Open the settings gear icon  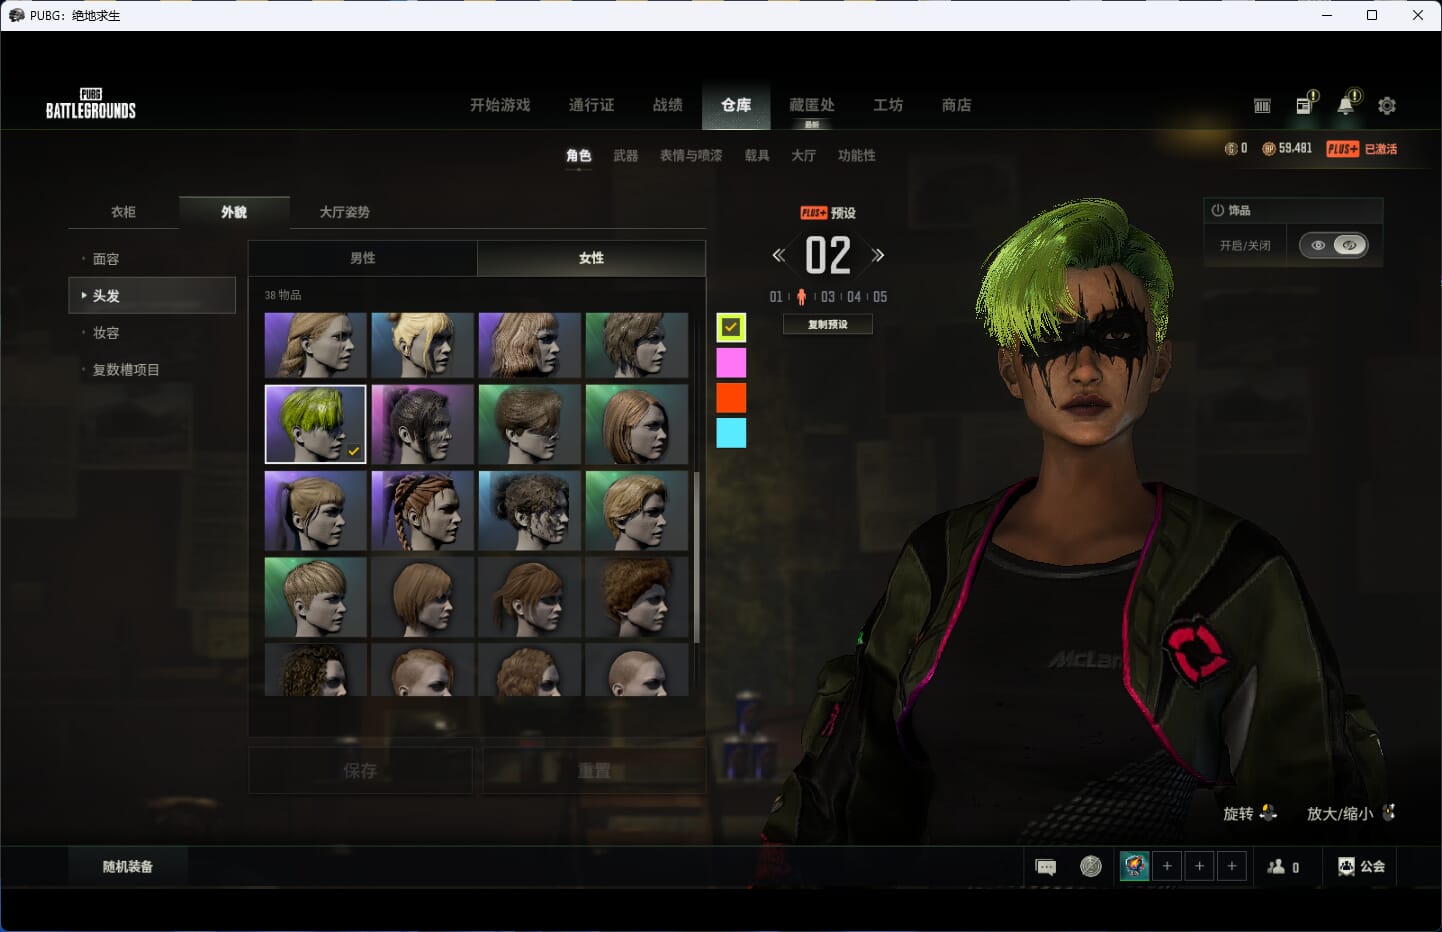(x=1387, y=105)
